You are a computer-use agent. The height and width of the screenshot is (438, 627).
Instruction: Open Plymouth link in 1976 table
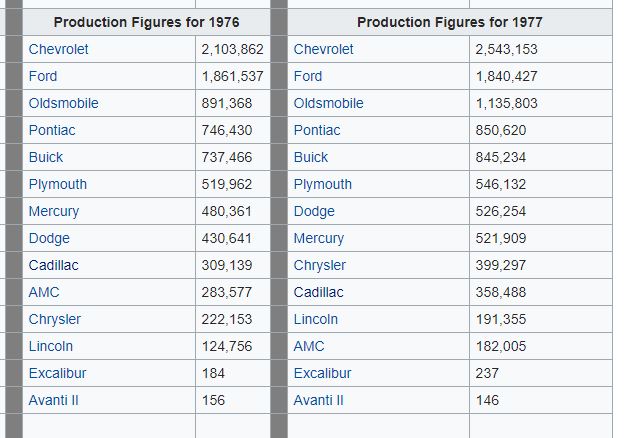pyautogui.click(x=58, y=184)
